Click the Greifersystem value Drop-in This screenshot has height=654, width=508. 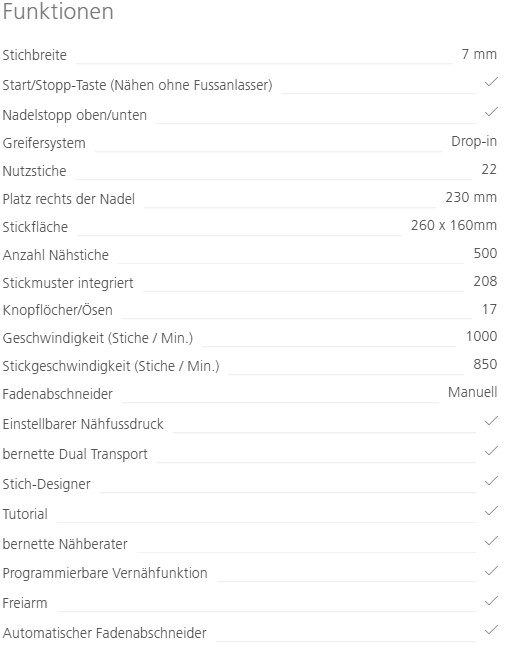click(474, 141)
